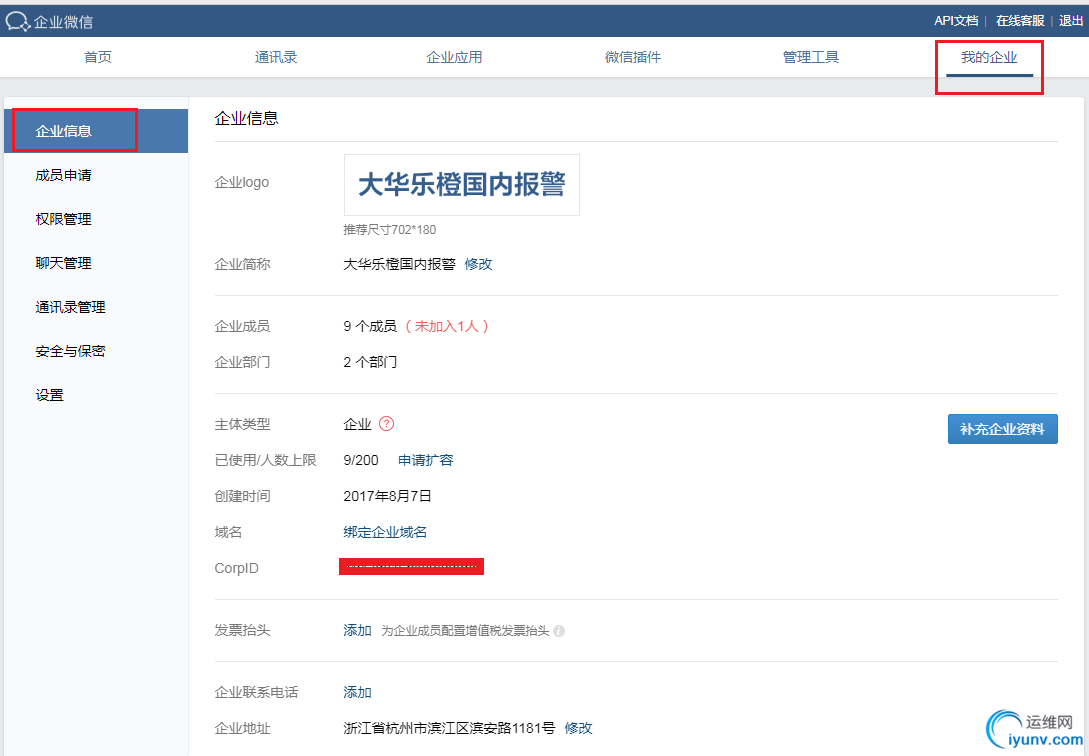
Task: Click 修改 next to 企业简称
Action: (478, 263)
